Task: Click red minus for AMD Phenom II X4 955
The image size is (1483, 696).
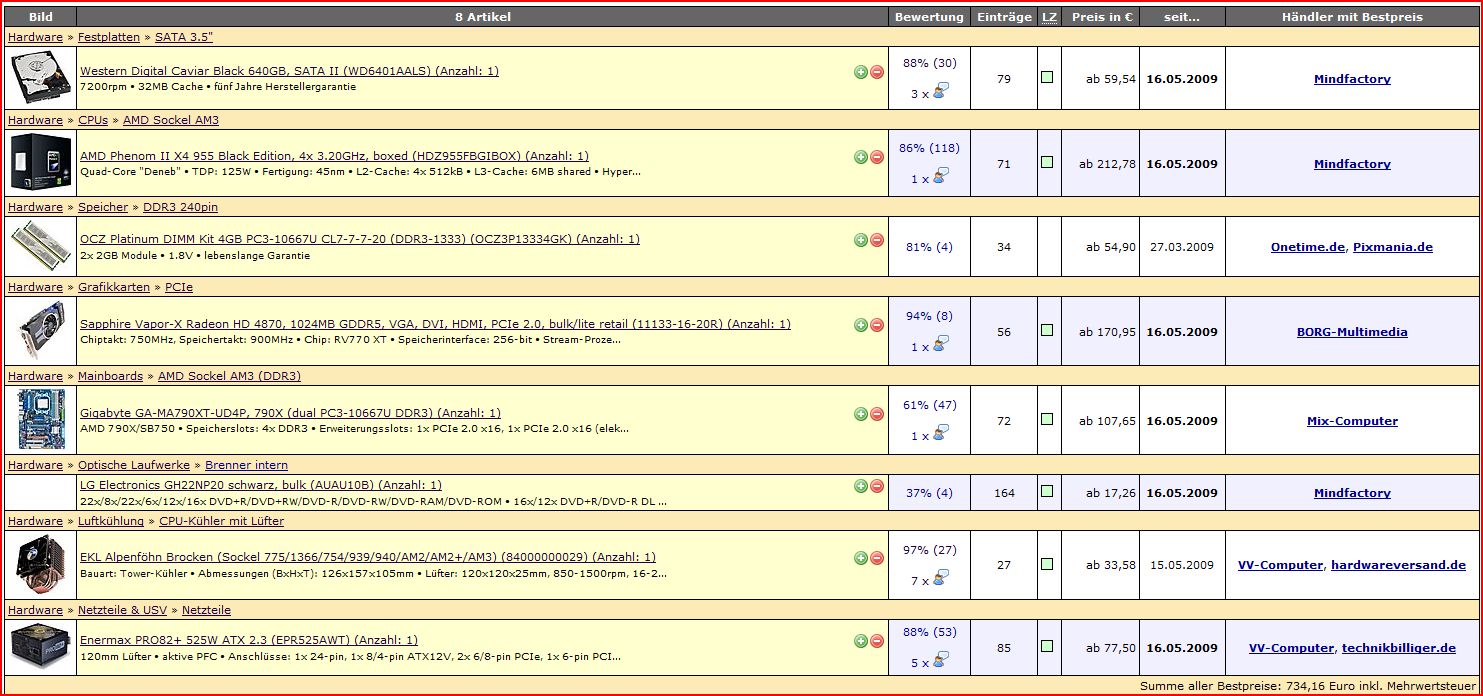Action: point(877,157)
